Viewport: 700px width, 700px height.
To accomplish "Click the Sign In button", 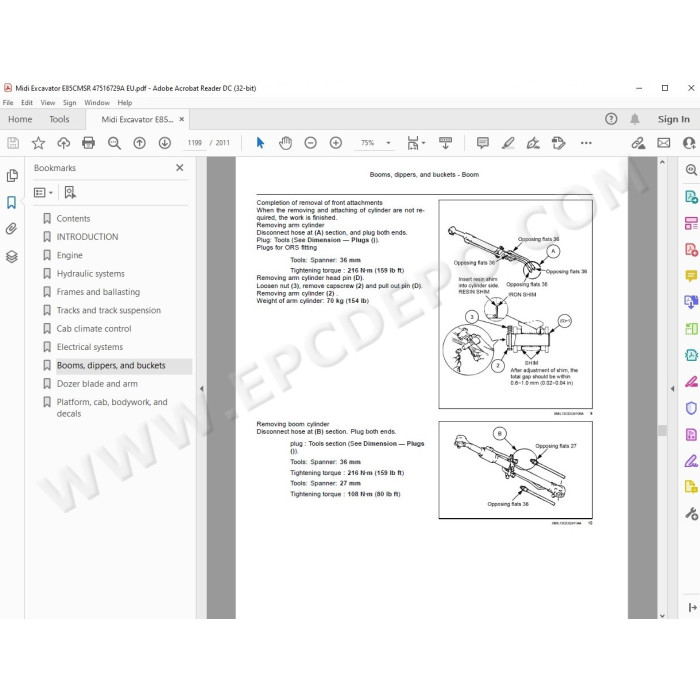I will [x=673, y=119].
